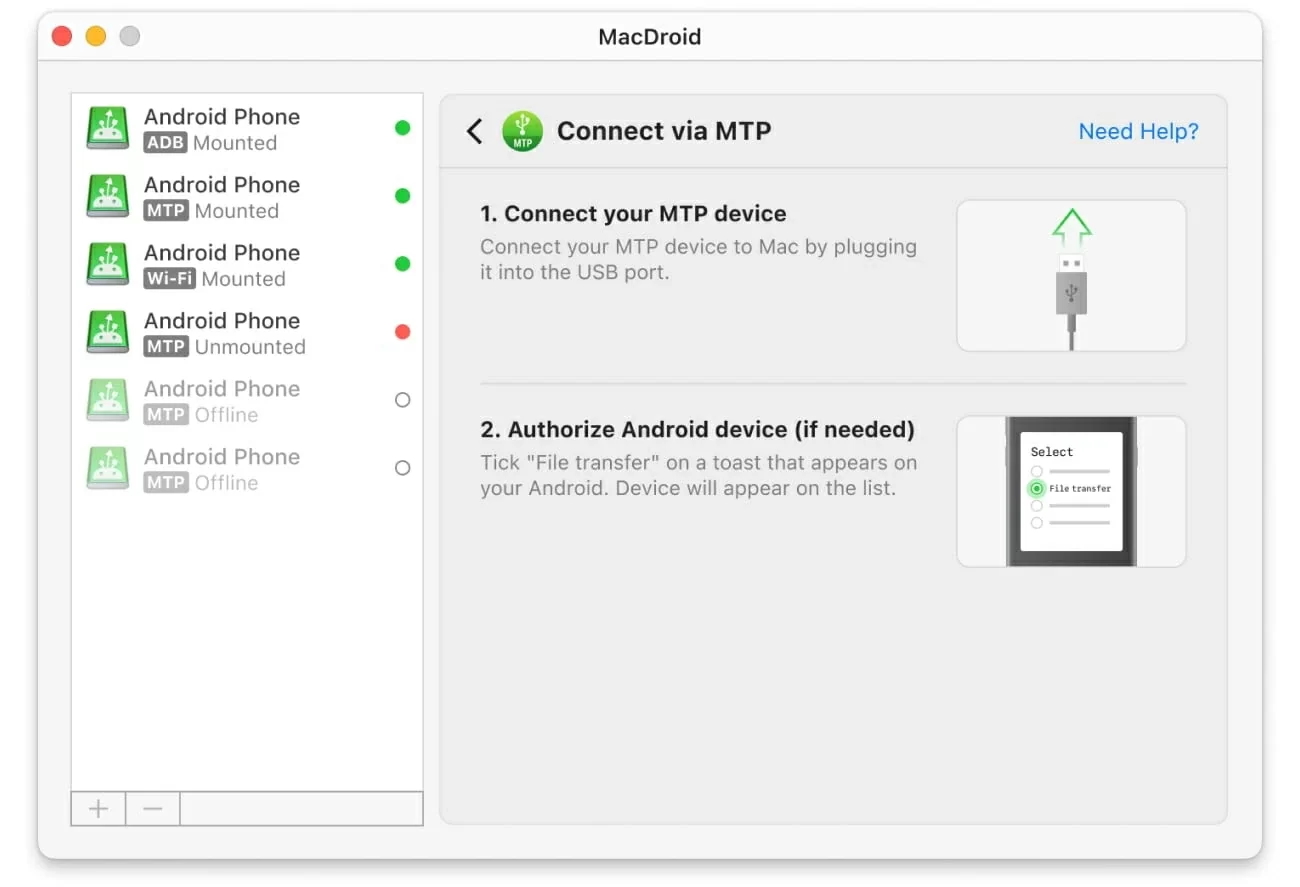
Task: Click the first offline Android Phone icon
Action: tap(107, 399)
